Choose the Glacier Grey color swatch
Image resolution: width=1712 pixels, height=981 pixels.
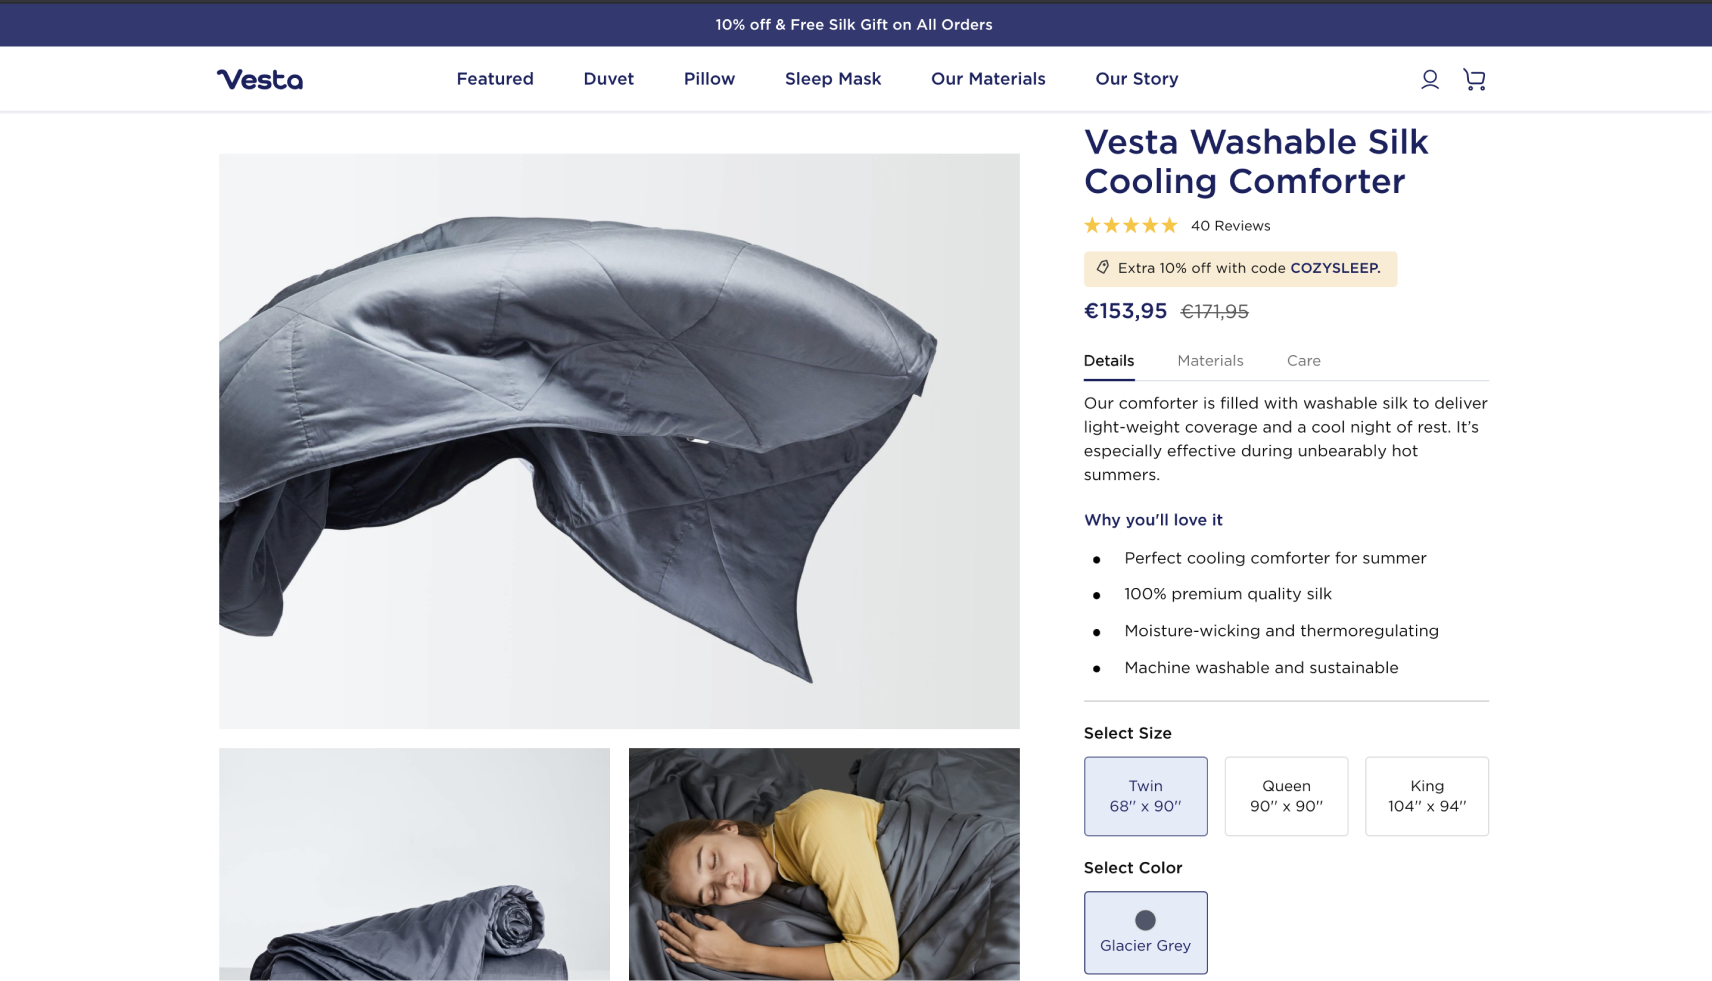coord(1145,932)
